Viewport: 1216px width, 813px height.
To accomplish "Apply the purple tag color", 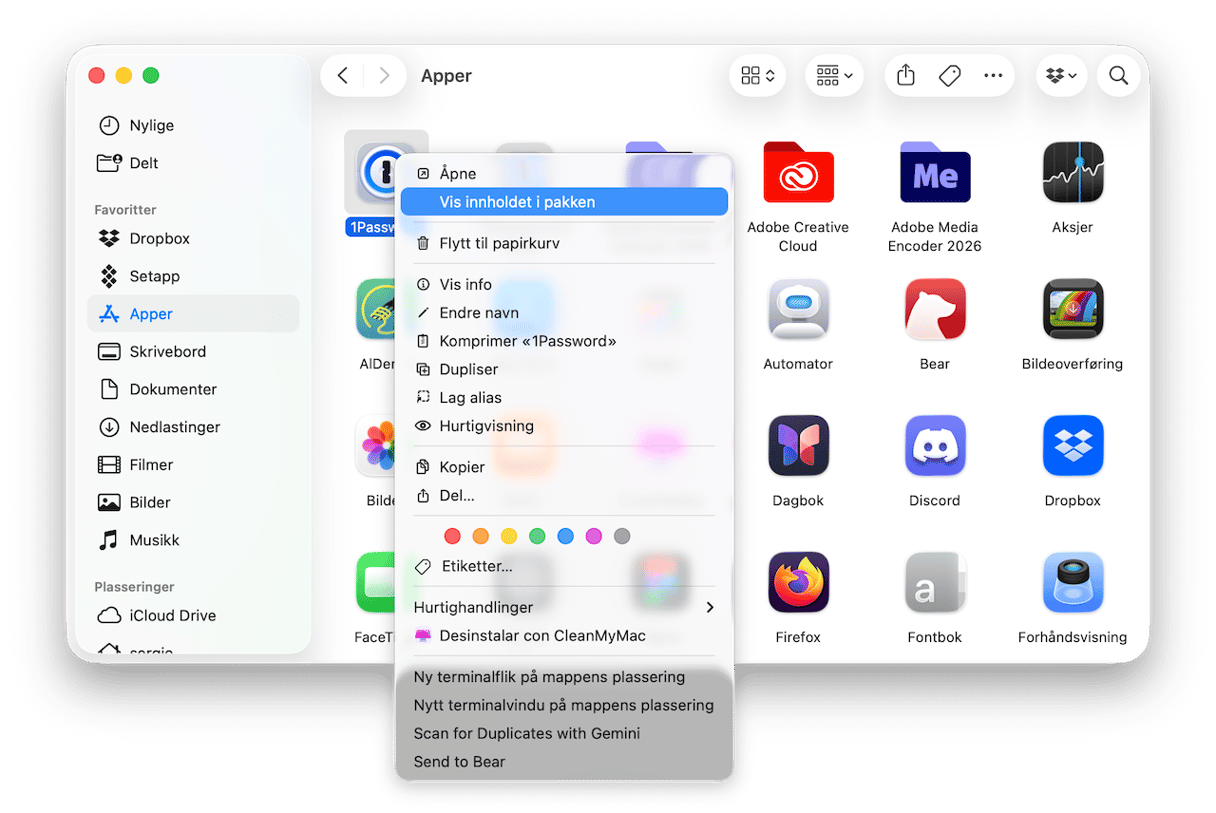I will pos(594,536).
